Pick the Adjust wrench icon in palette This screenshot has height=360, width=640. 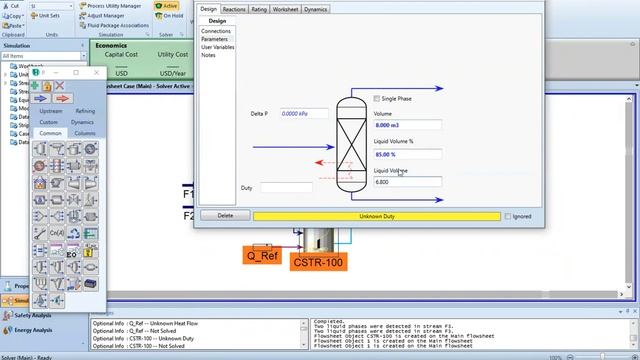pyautogui.click(x=40, y=233)
